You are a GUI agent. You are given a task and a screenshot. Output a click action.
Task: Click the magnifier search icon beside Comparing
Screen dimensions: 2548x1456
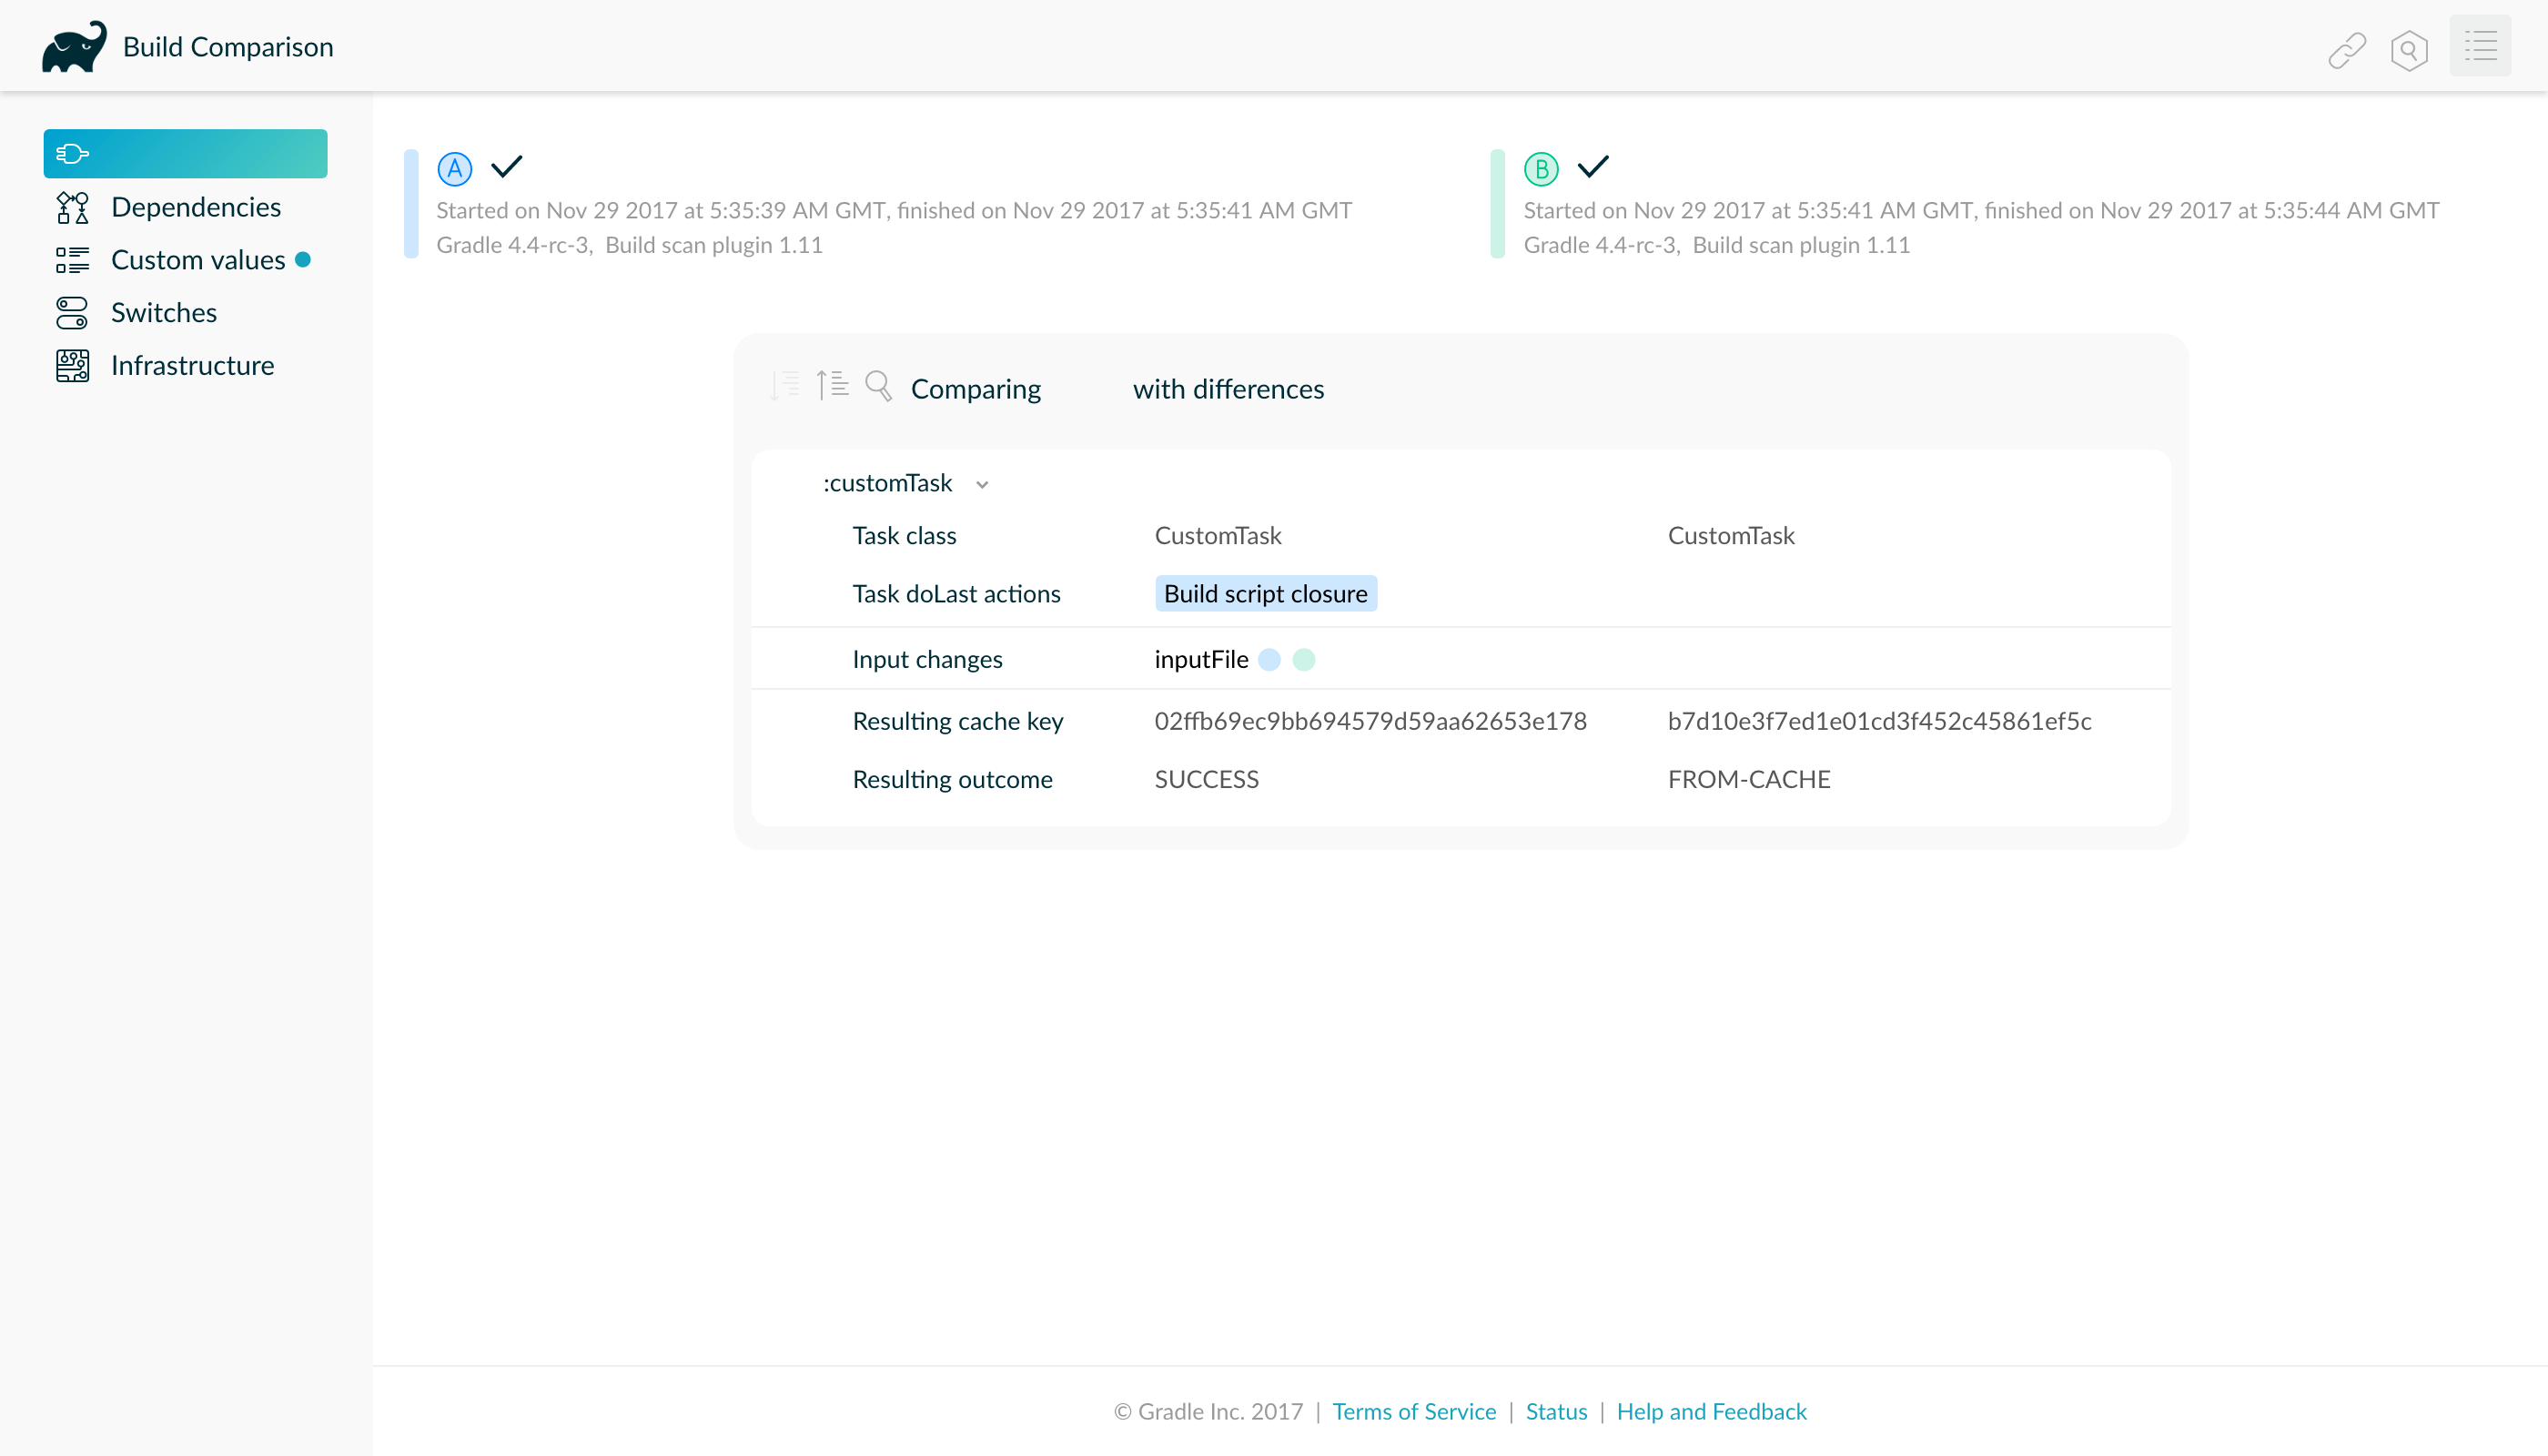(x=878, y=386)
